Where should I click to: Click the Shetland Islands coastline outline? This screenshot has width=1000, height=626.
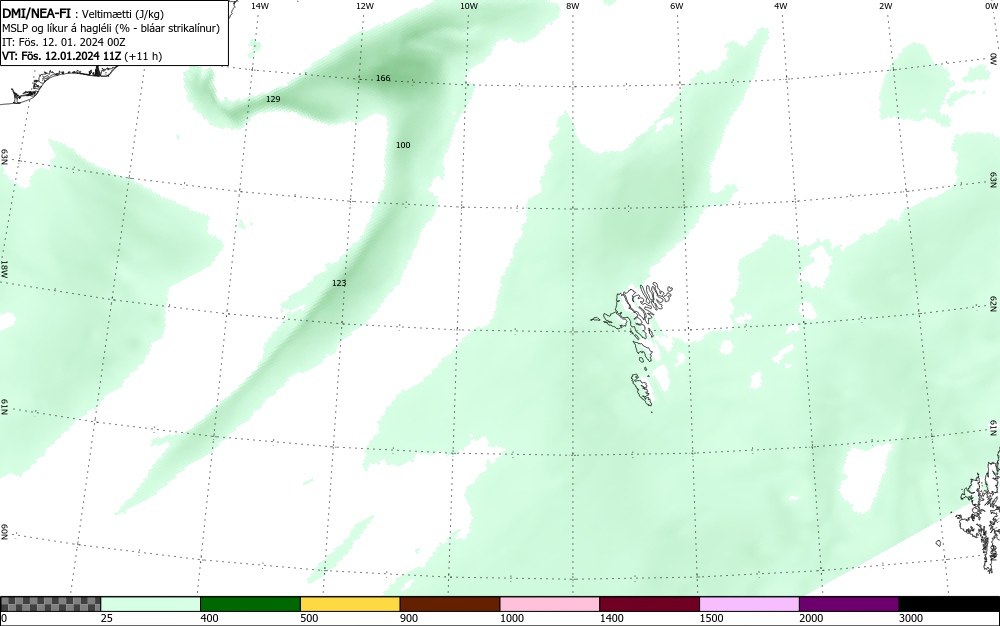(x=980, y=510)
